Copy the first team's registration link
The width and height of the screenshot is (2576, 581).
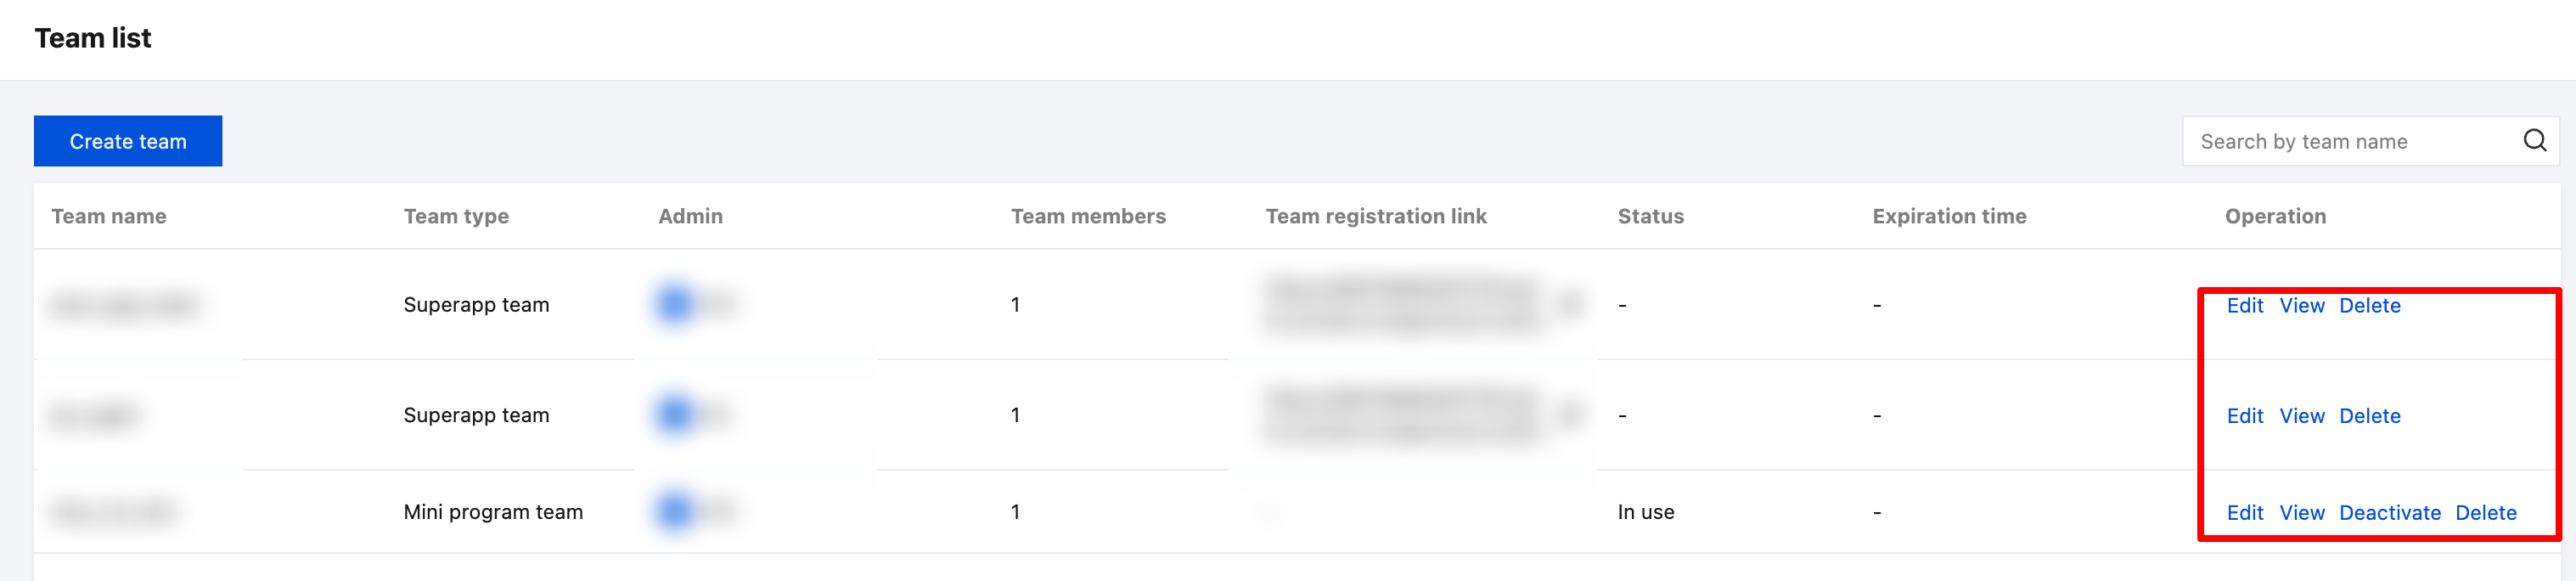click(1571, 304)
